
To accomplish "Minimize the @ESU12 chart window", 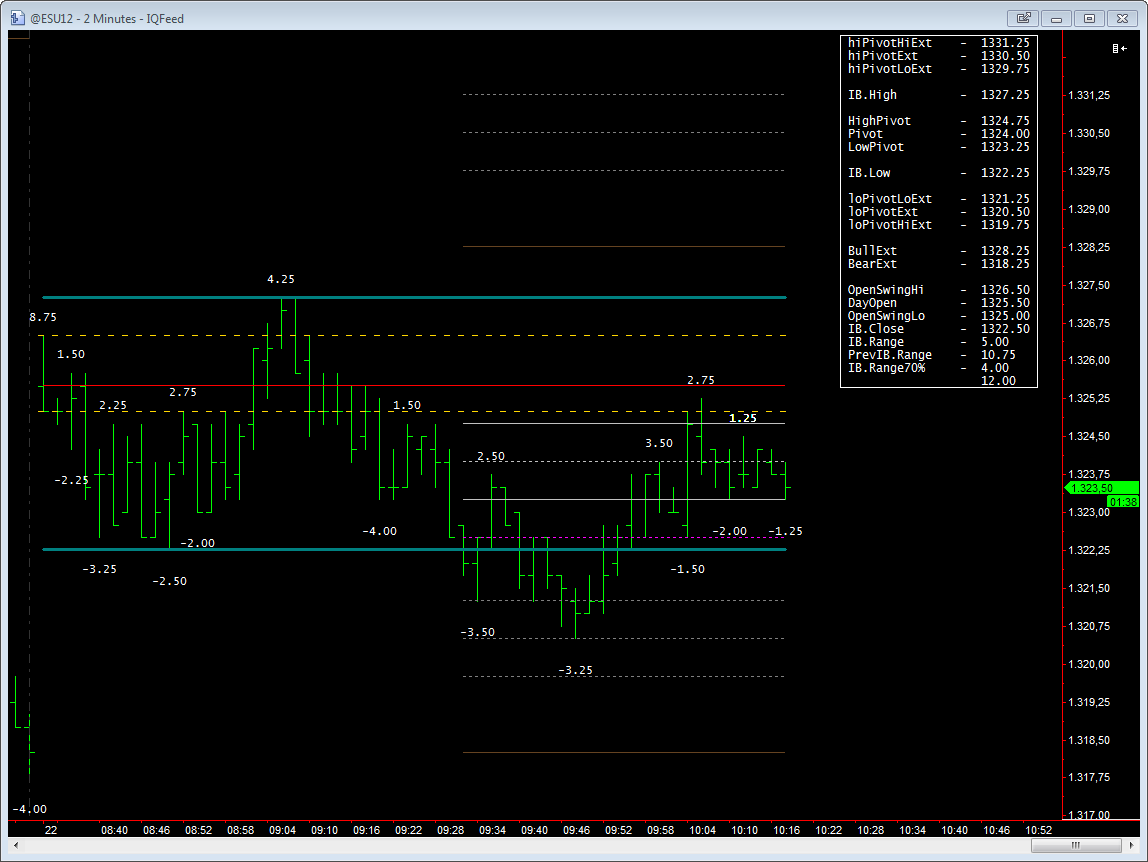I will [x=1056, y=18].
